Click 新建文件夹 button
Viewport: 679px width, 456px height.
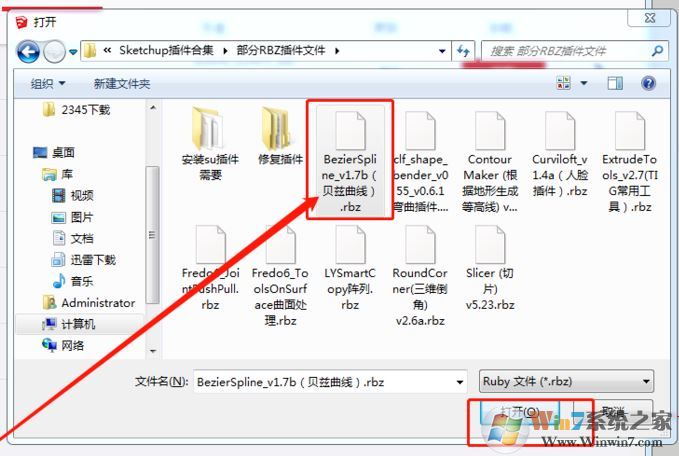coord(122,84)
